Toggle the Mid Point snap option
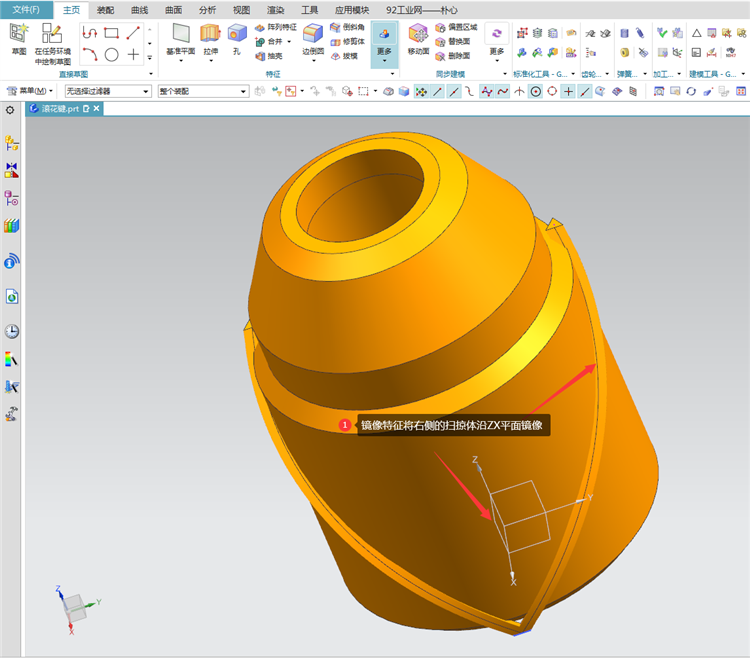The width and height of the screenshot is (750, 658). point(454,91)
